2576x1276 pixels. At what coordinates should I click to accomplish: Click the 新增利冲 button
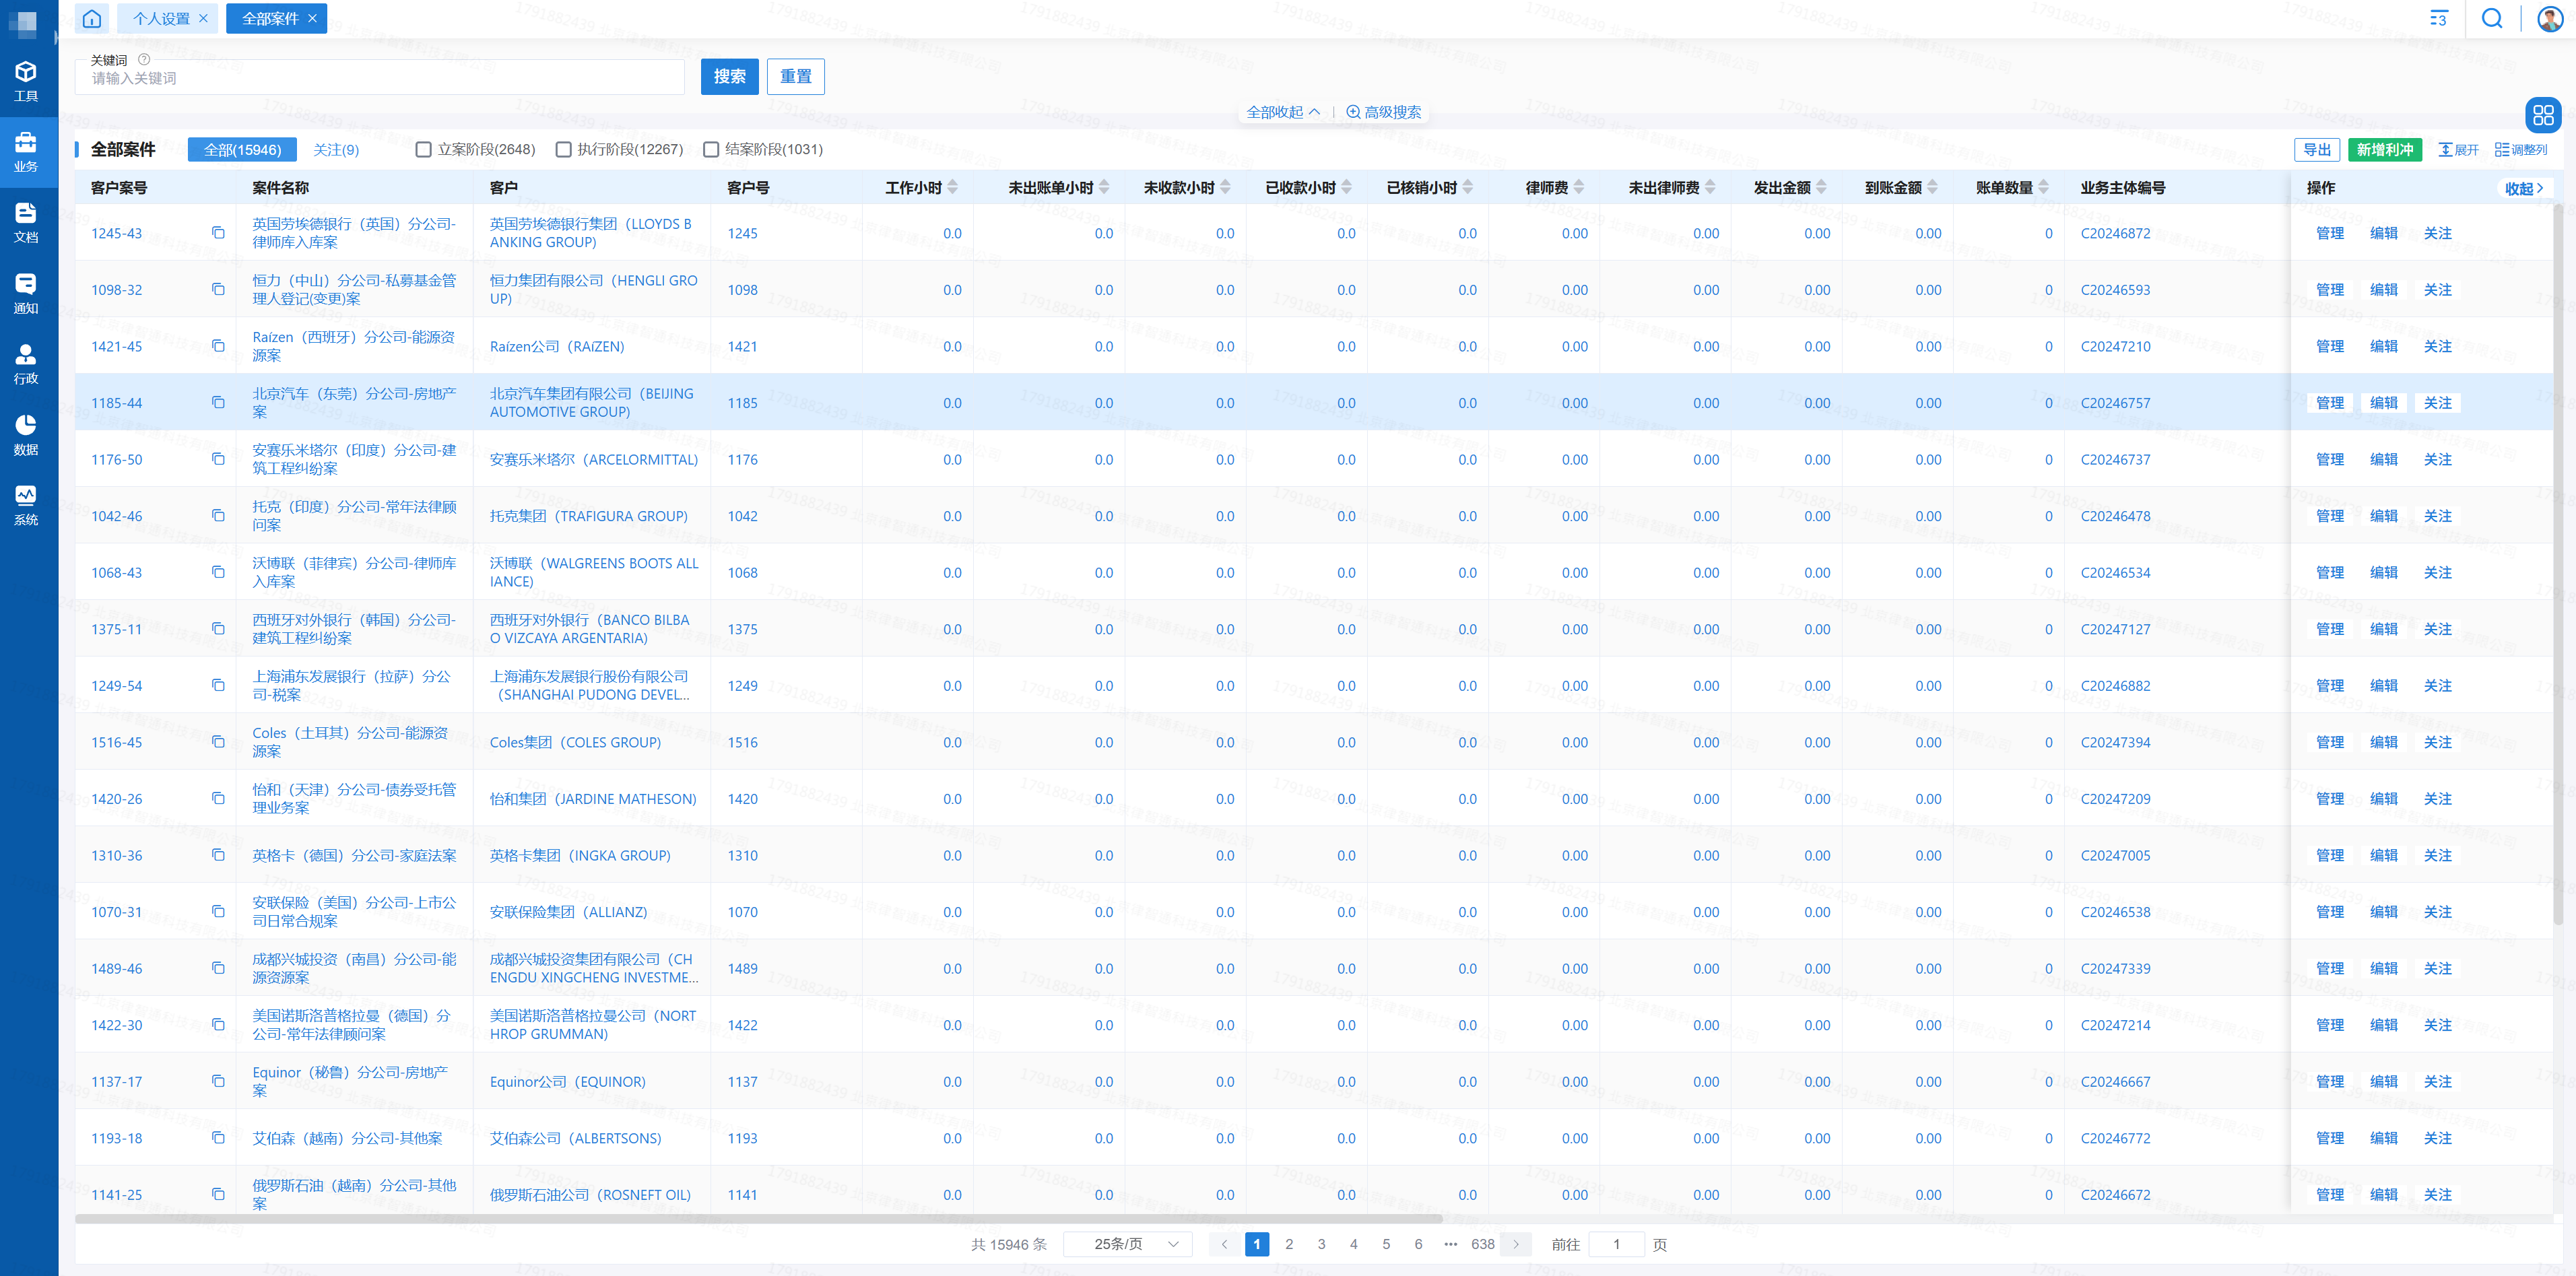[x=2384, y=150]
